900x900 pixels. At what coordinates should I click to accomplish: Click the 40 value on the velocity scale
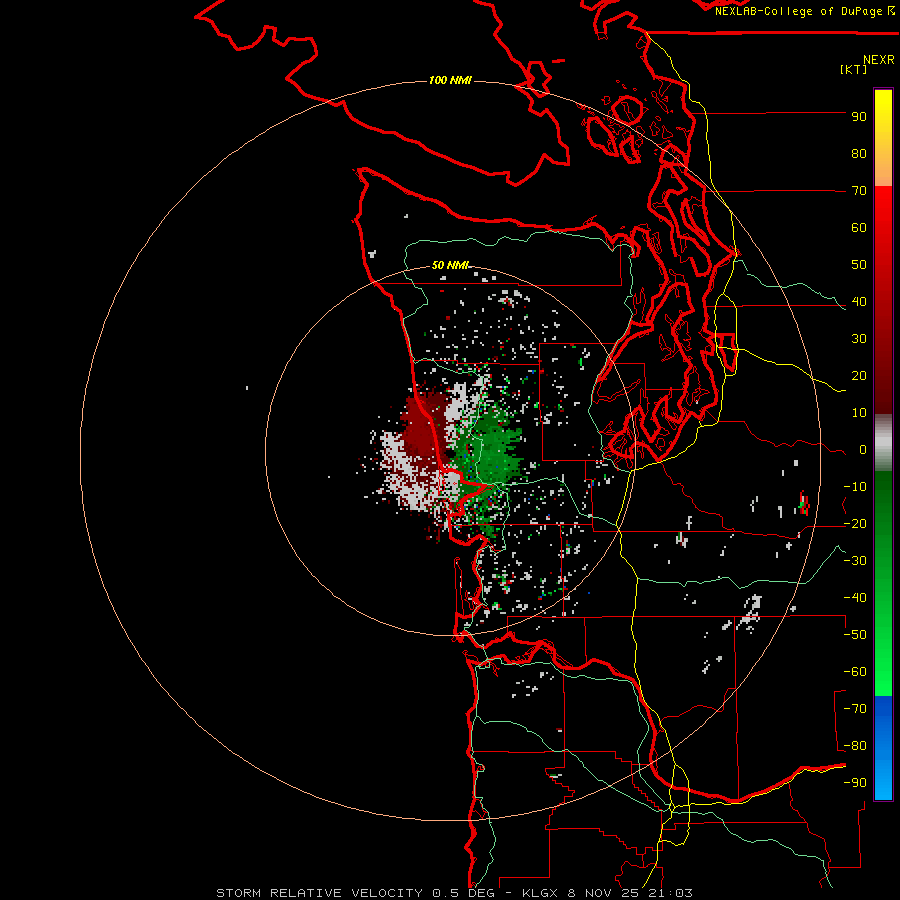[x=859, y=302]
